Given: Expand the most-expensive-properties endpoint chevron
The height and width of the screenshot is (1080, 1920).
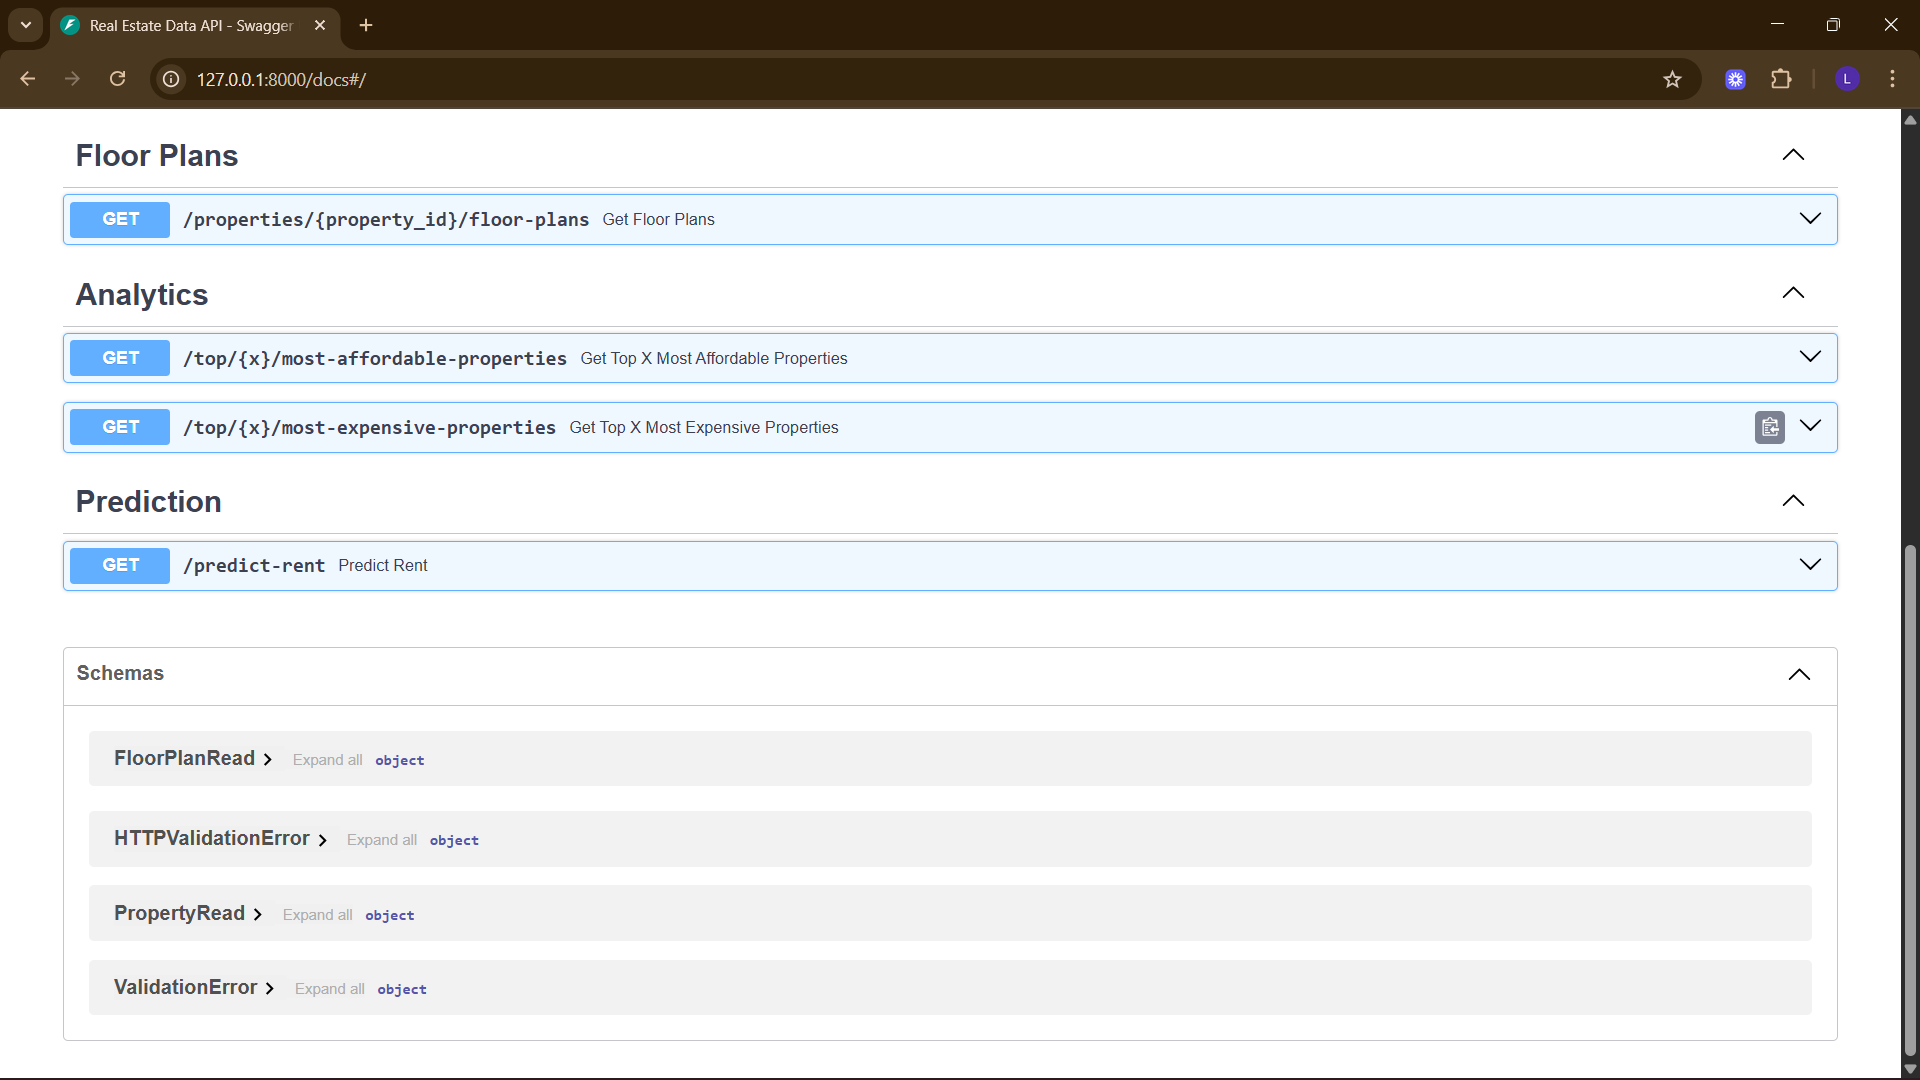Looking at the screenshot, I should [1810, 426].
